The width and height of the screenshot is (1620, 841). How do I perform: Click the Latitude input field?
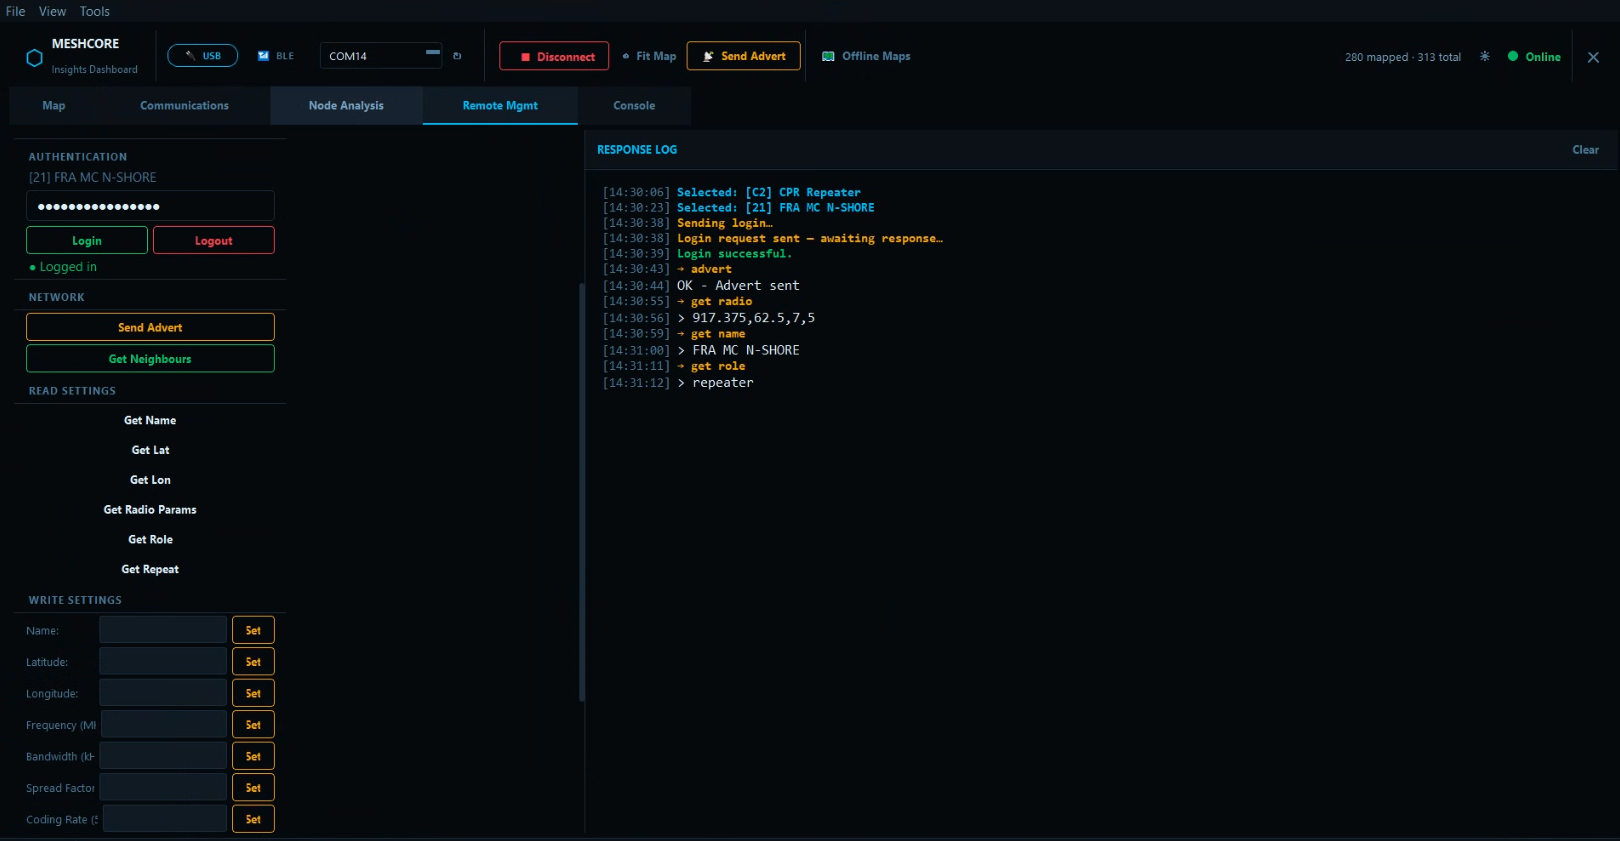(x=163, y=662)
